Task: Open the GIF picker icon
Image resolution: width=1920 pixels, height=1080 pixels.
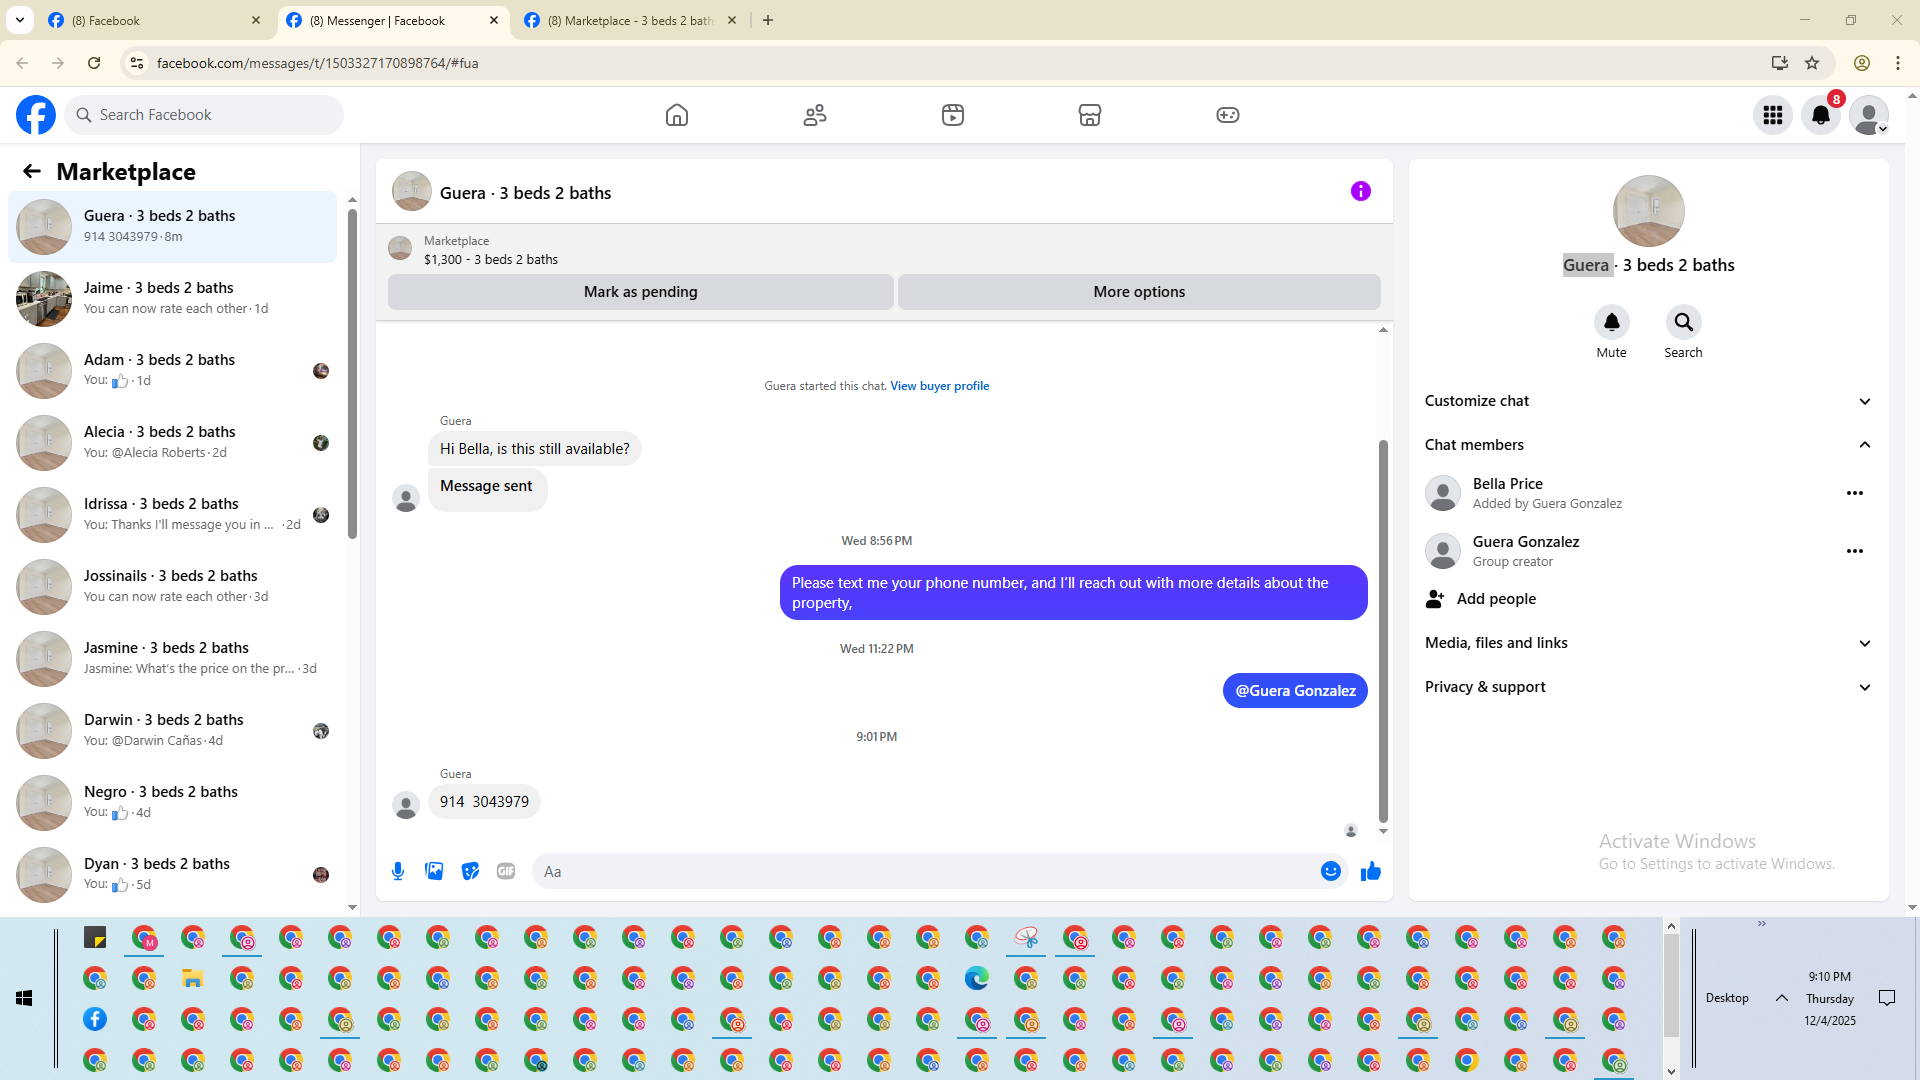Action: click(x=506, y=871)
